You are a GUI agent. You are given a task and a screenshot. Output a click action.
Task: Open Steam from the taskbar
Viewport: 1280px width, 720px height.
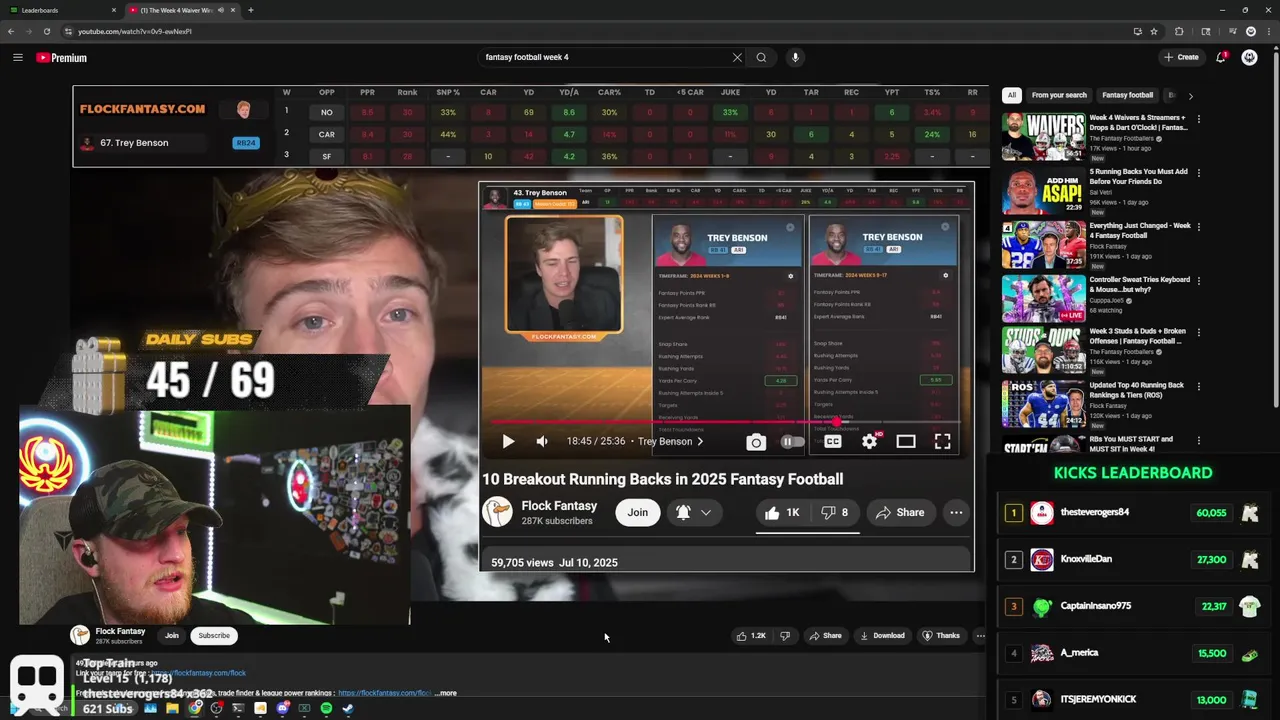348,708
